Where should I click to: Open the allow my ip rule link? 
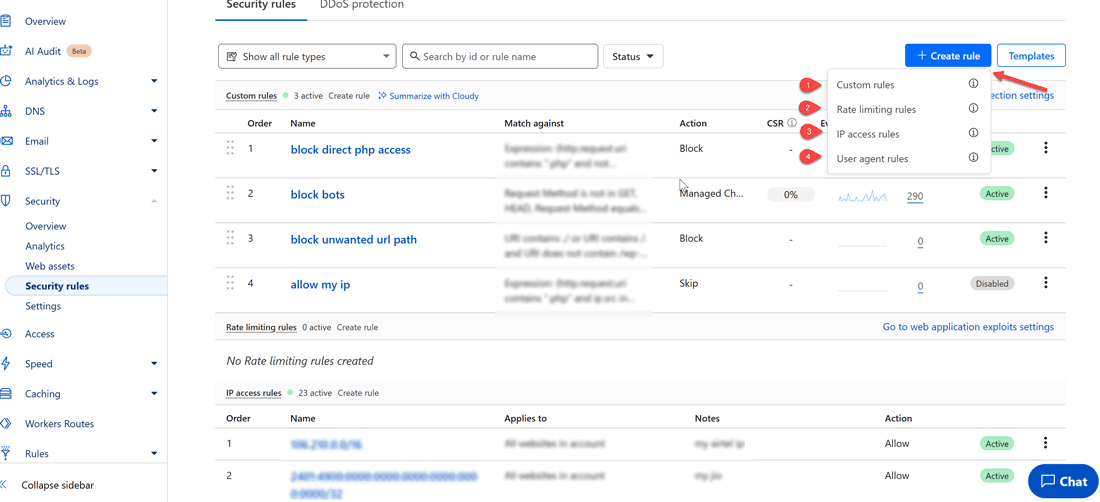[x=320, y=285]
